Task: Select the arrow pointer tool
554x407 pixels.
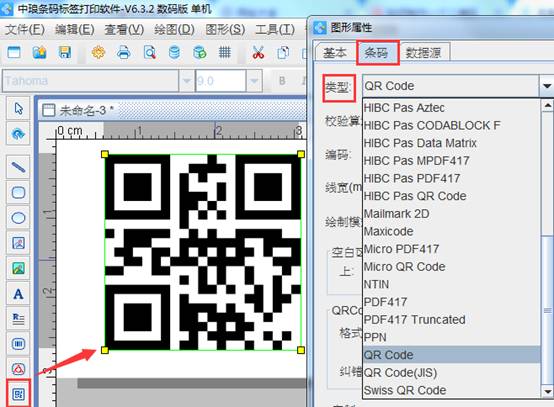Action: pos(18,109)
